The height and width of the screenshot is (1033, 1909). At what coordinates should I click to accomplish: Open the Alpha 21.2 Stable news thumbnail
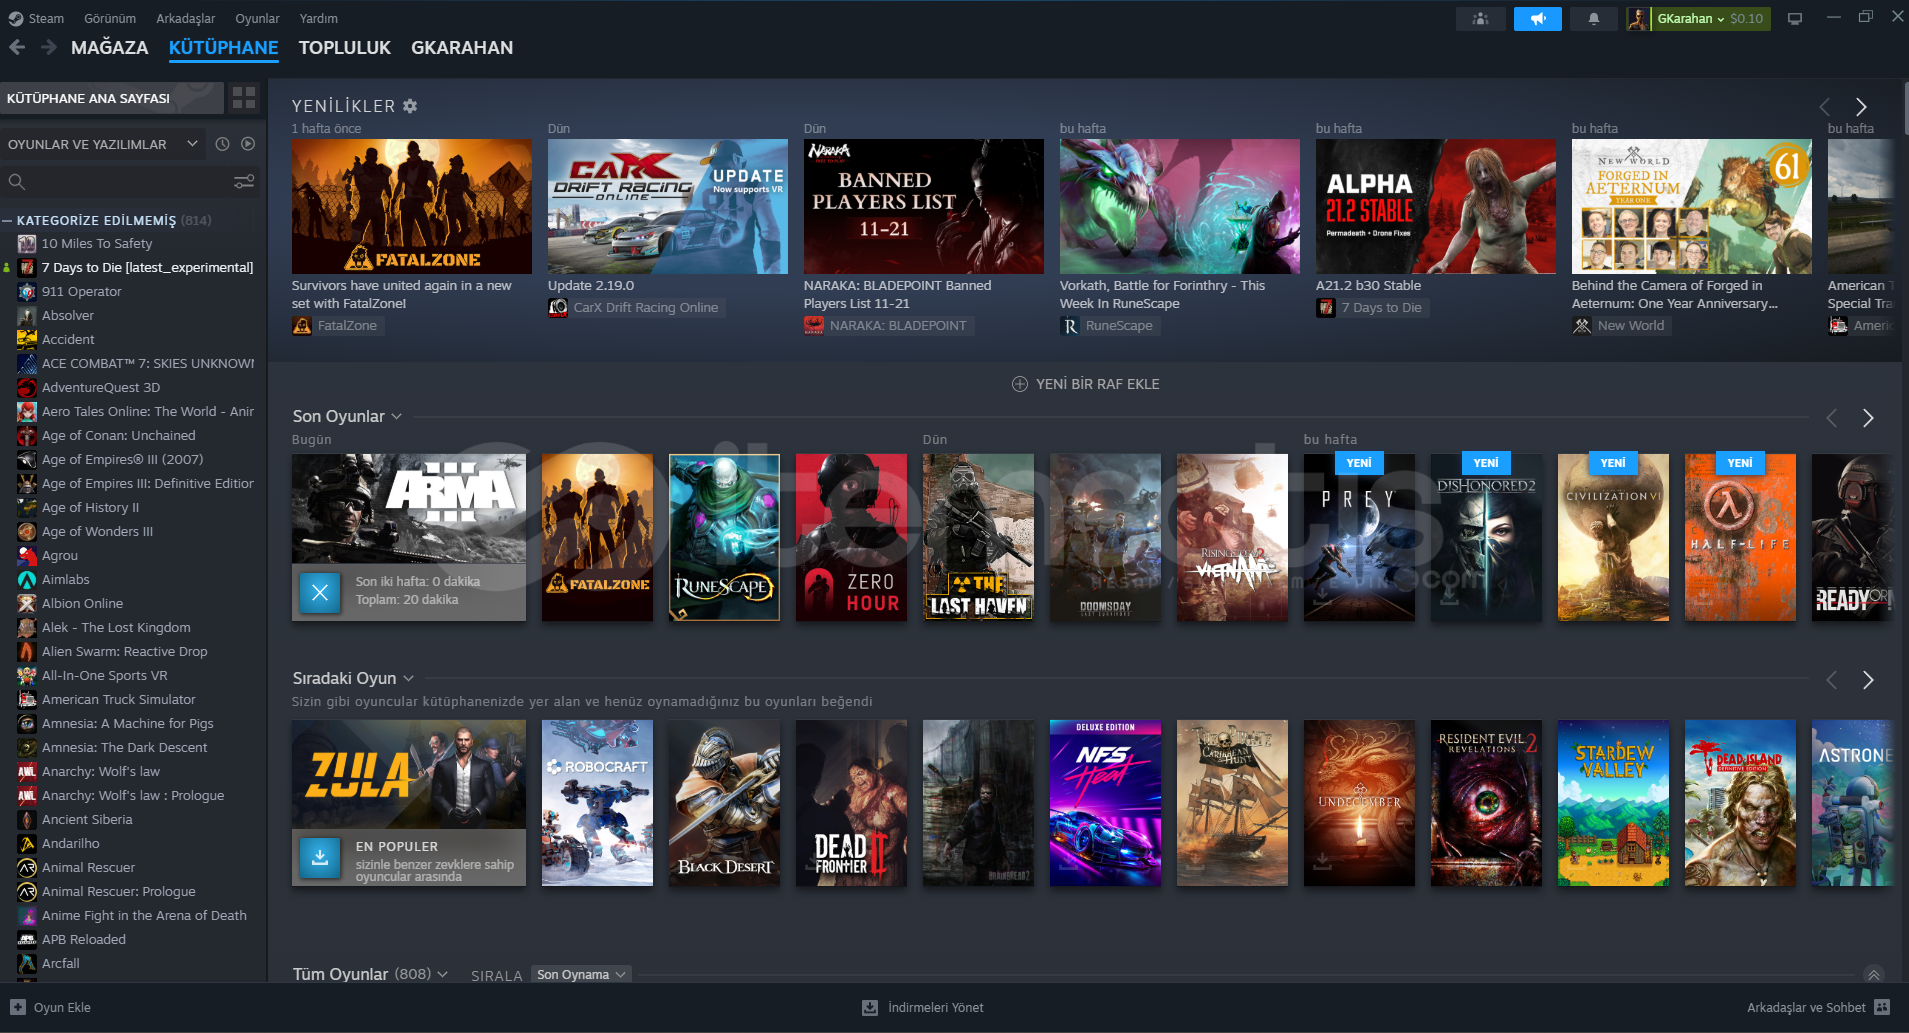[x=1435, y=206]
